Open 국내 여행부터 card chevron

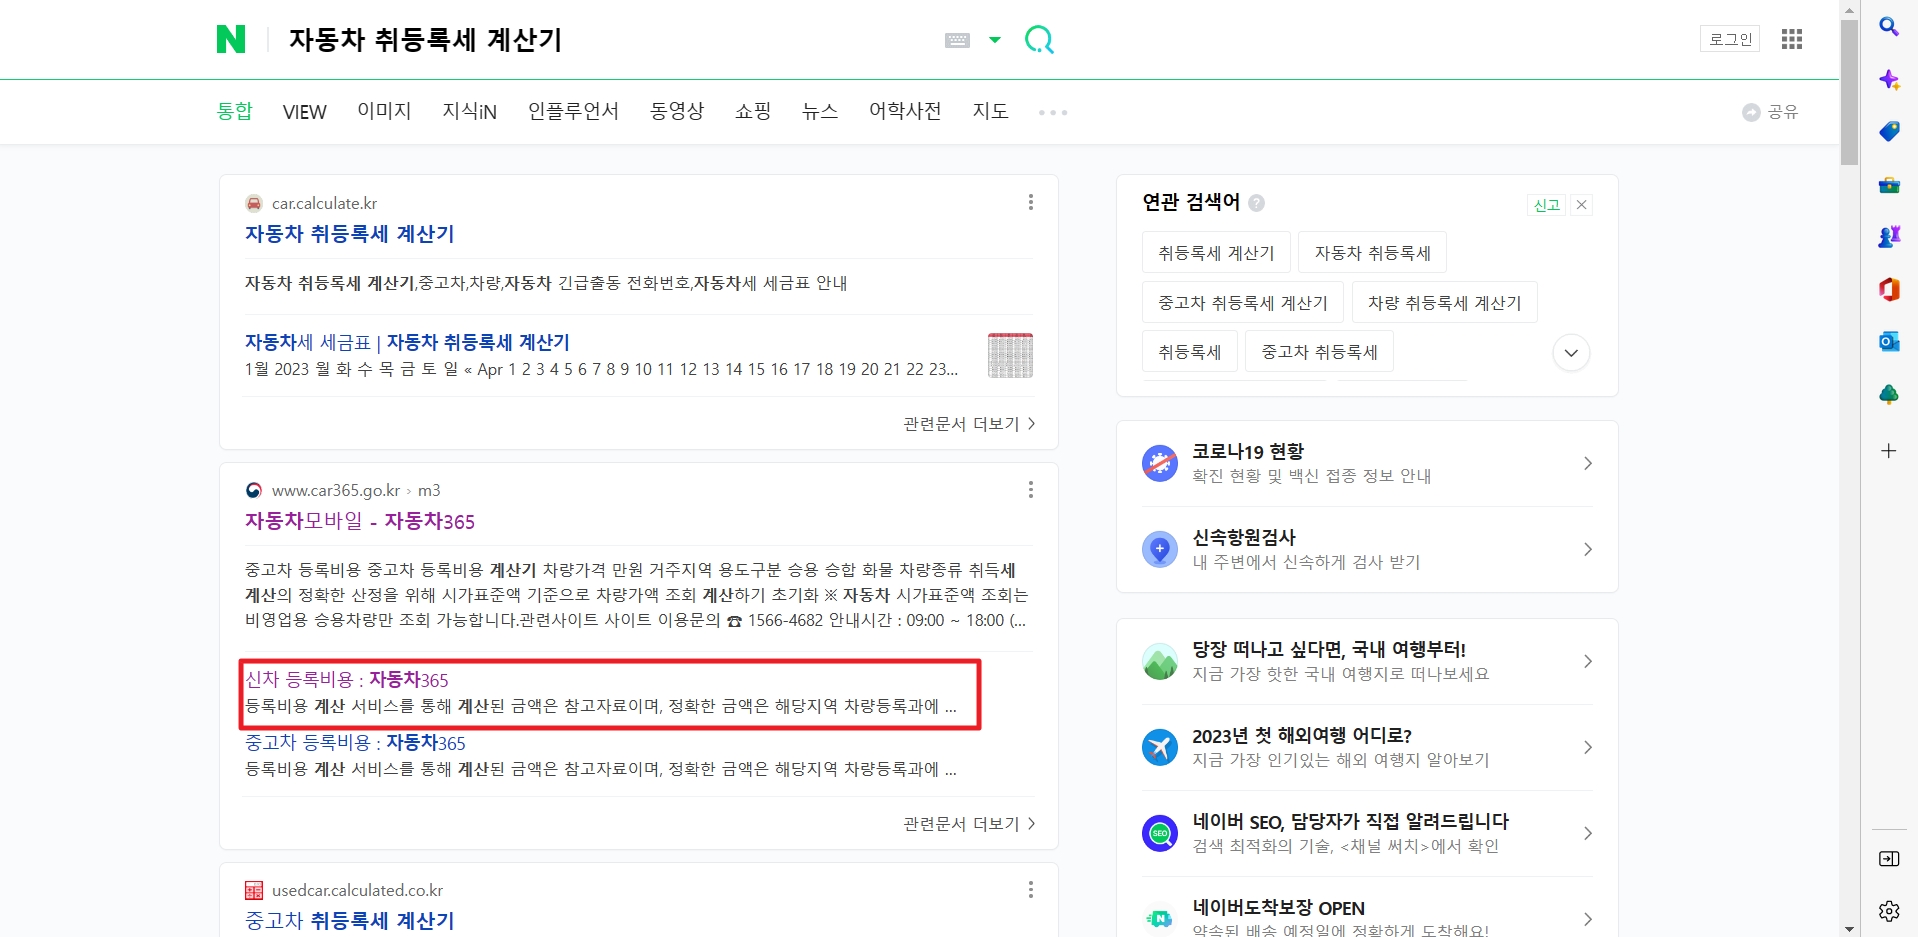1588,661
